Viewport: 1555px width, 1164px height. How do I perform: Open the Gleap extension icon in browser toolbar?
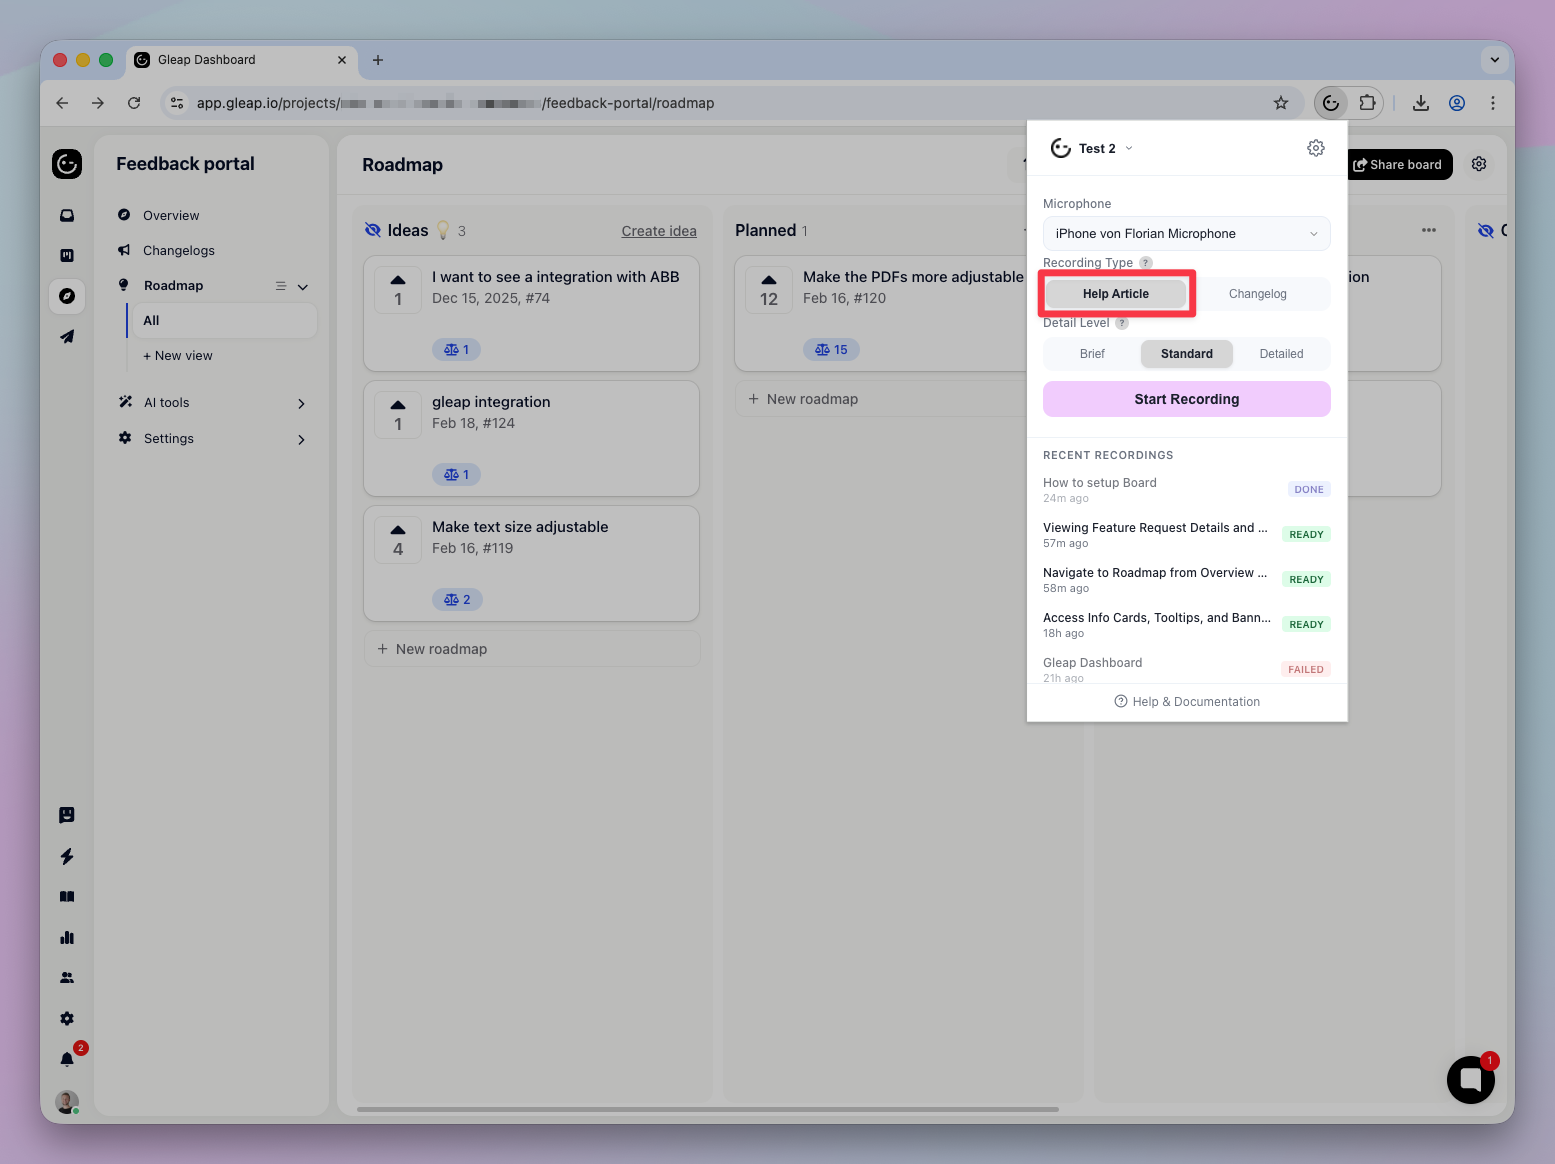(1331, 103)
